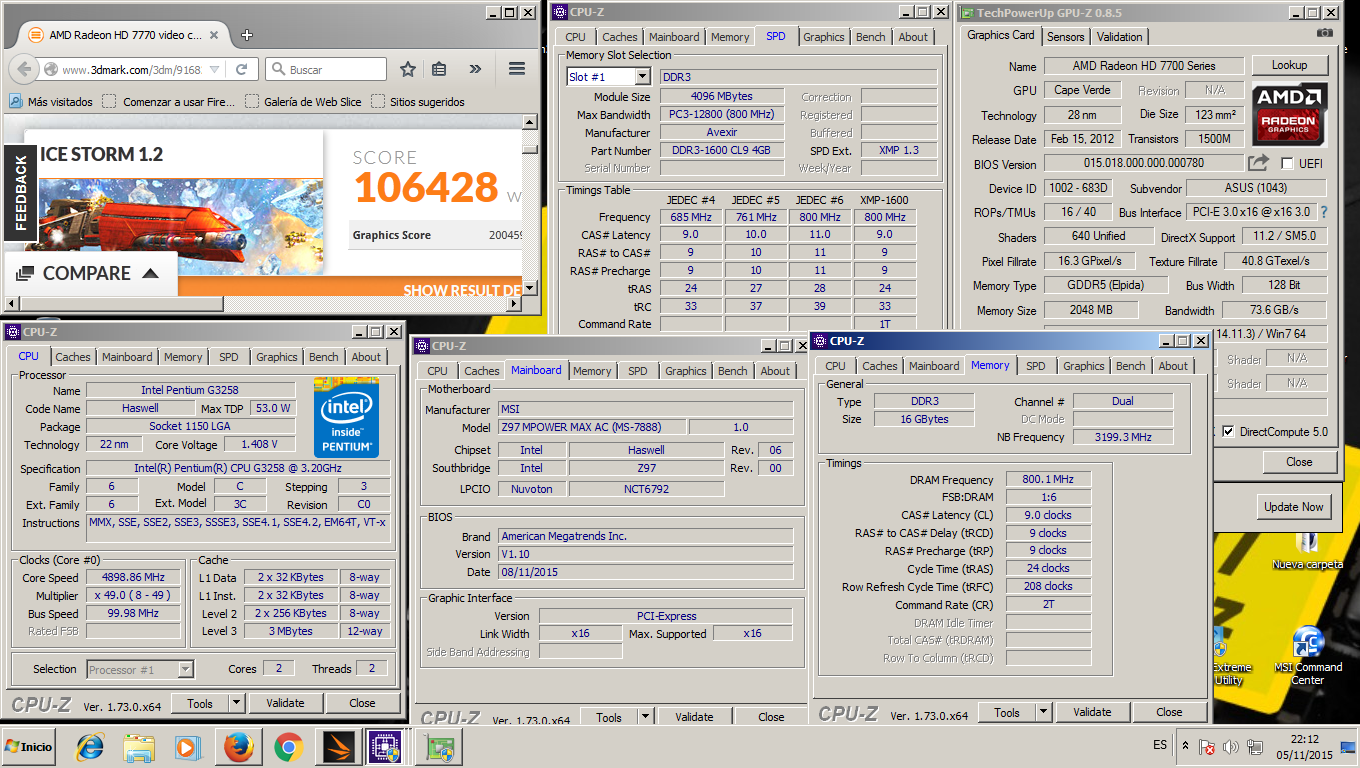
Task: Launch Windows Media Player from taskbar
Action: [187, 747]
